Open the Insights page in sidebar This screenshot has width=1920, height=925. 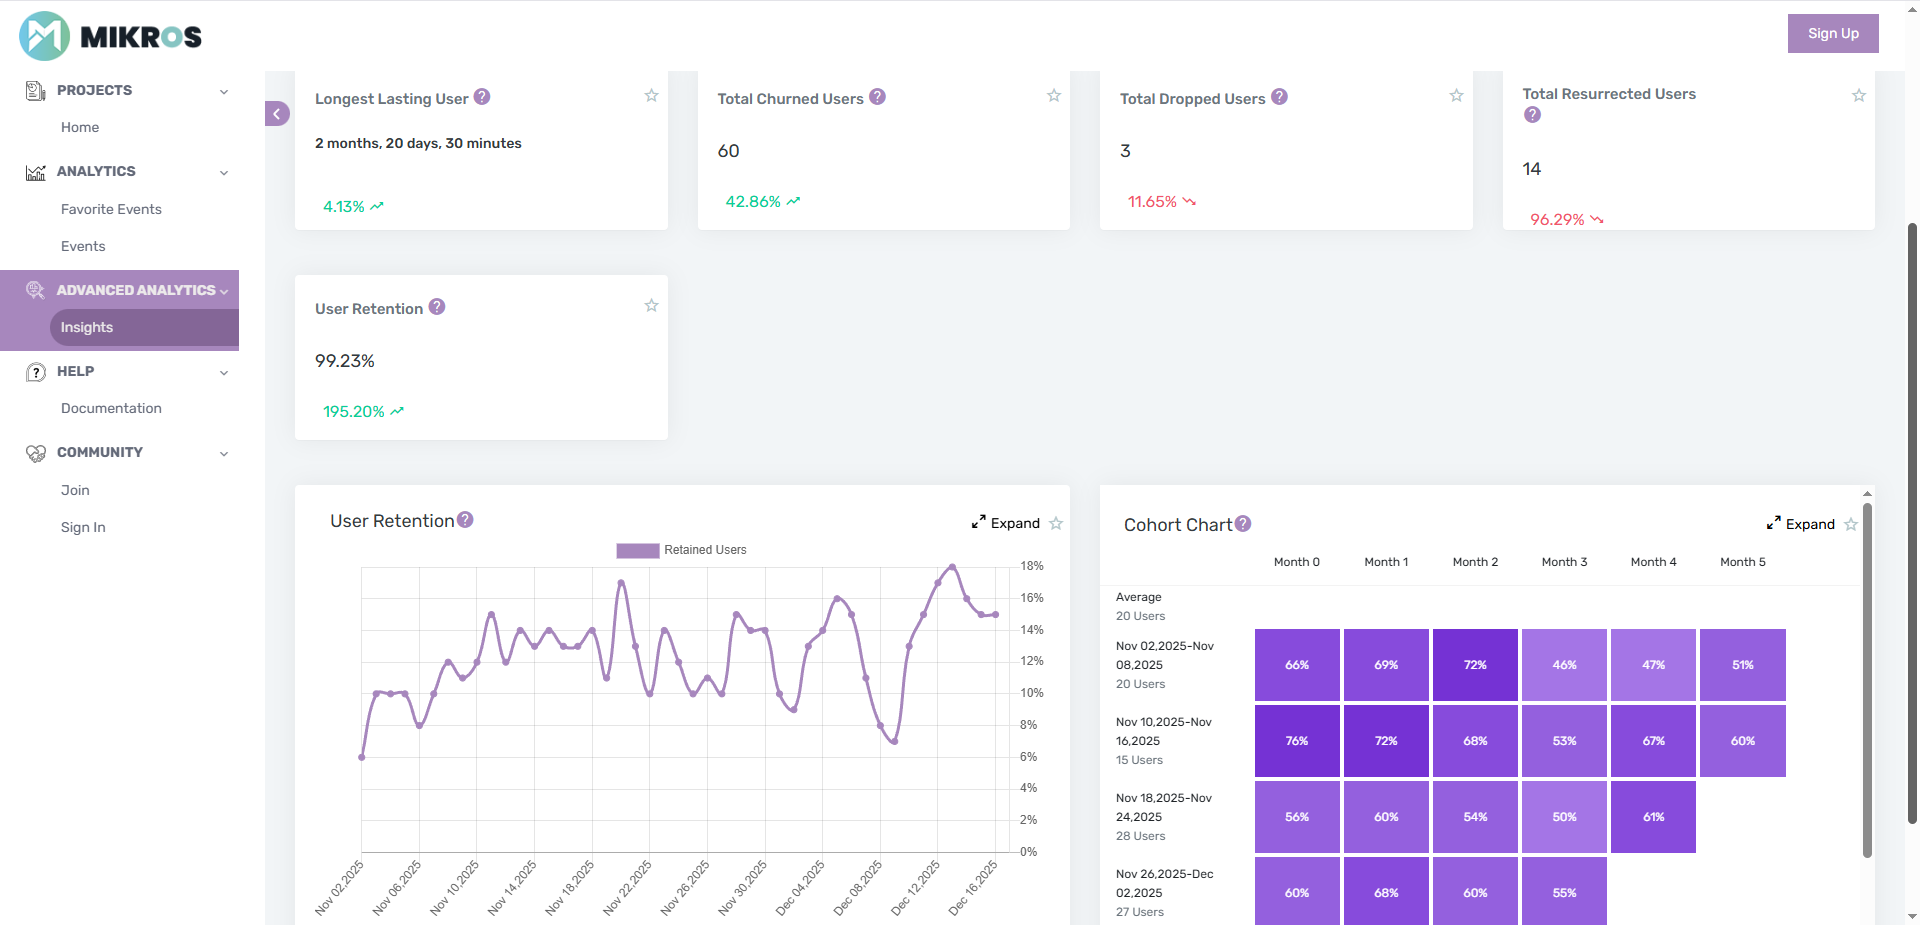tap(87, 327)
